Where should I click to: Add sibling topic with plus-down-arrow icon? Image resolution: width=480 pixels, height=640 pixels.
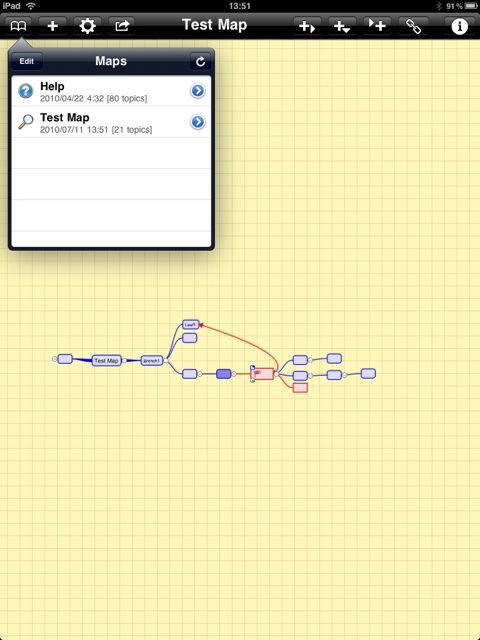coord(342,27)
